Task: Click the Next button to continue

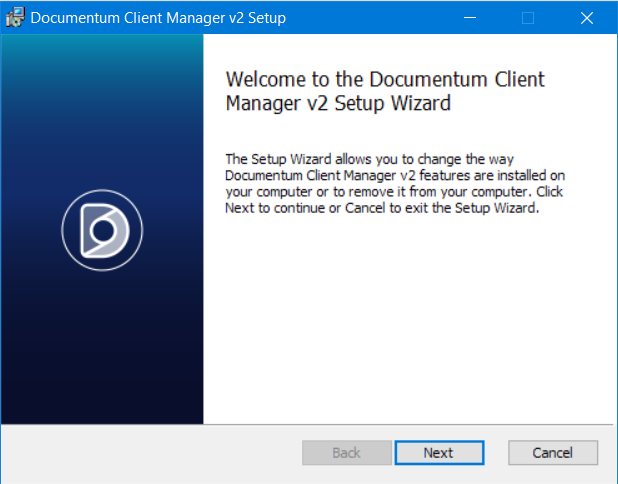Action: pyautogui.click(x=438, y=453)
